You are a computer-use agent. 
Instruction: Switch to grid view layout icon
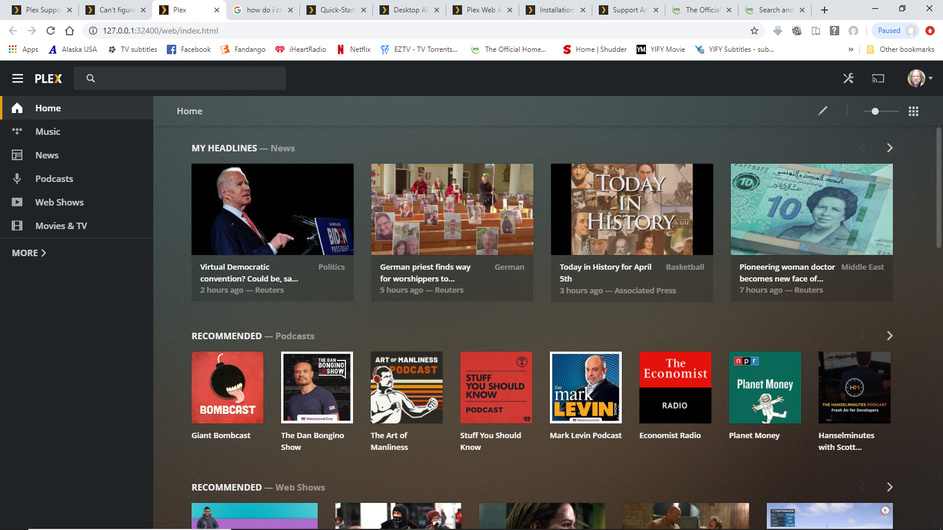tap(913, 111)
